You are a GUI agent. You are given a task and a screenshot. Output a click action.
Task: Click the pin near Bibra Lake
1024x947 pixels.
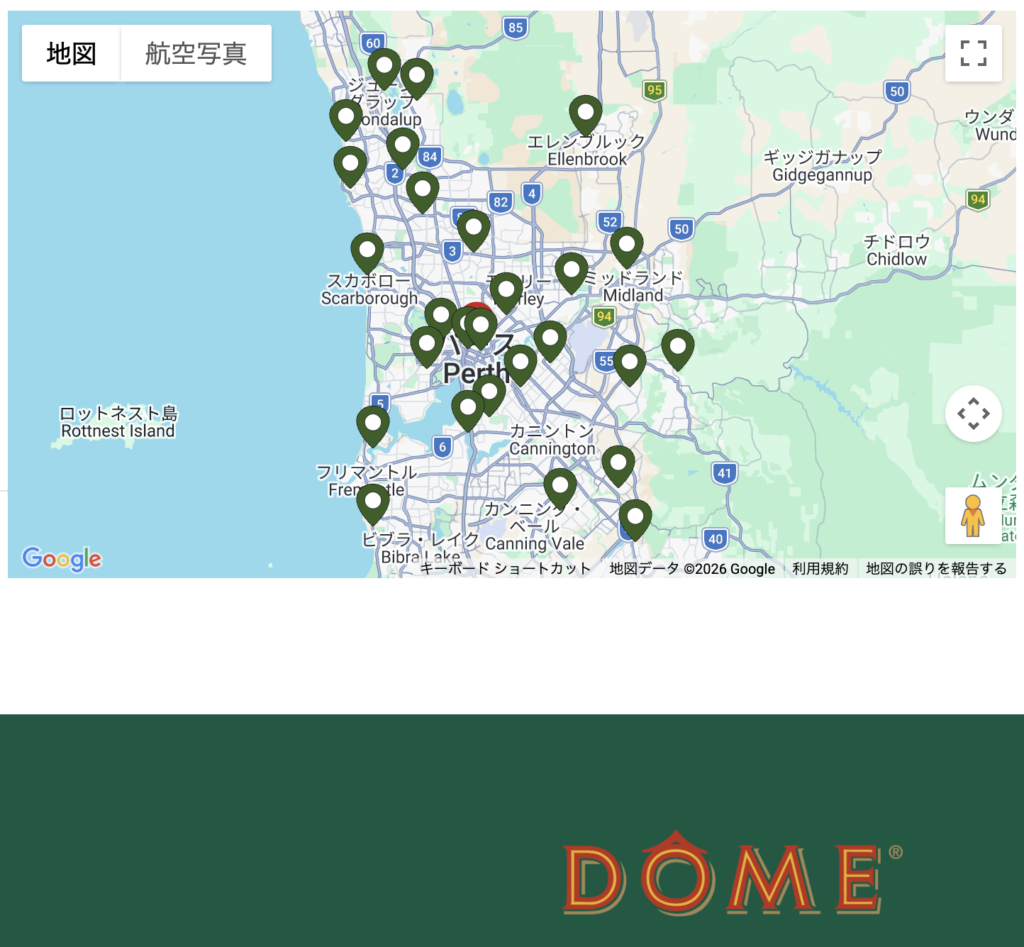373,503
